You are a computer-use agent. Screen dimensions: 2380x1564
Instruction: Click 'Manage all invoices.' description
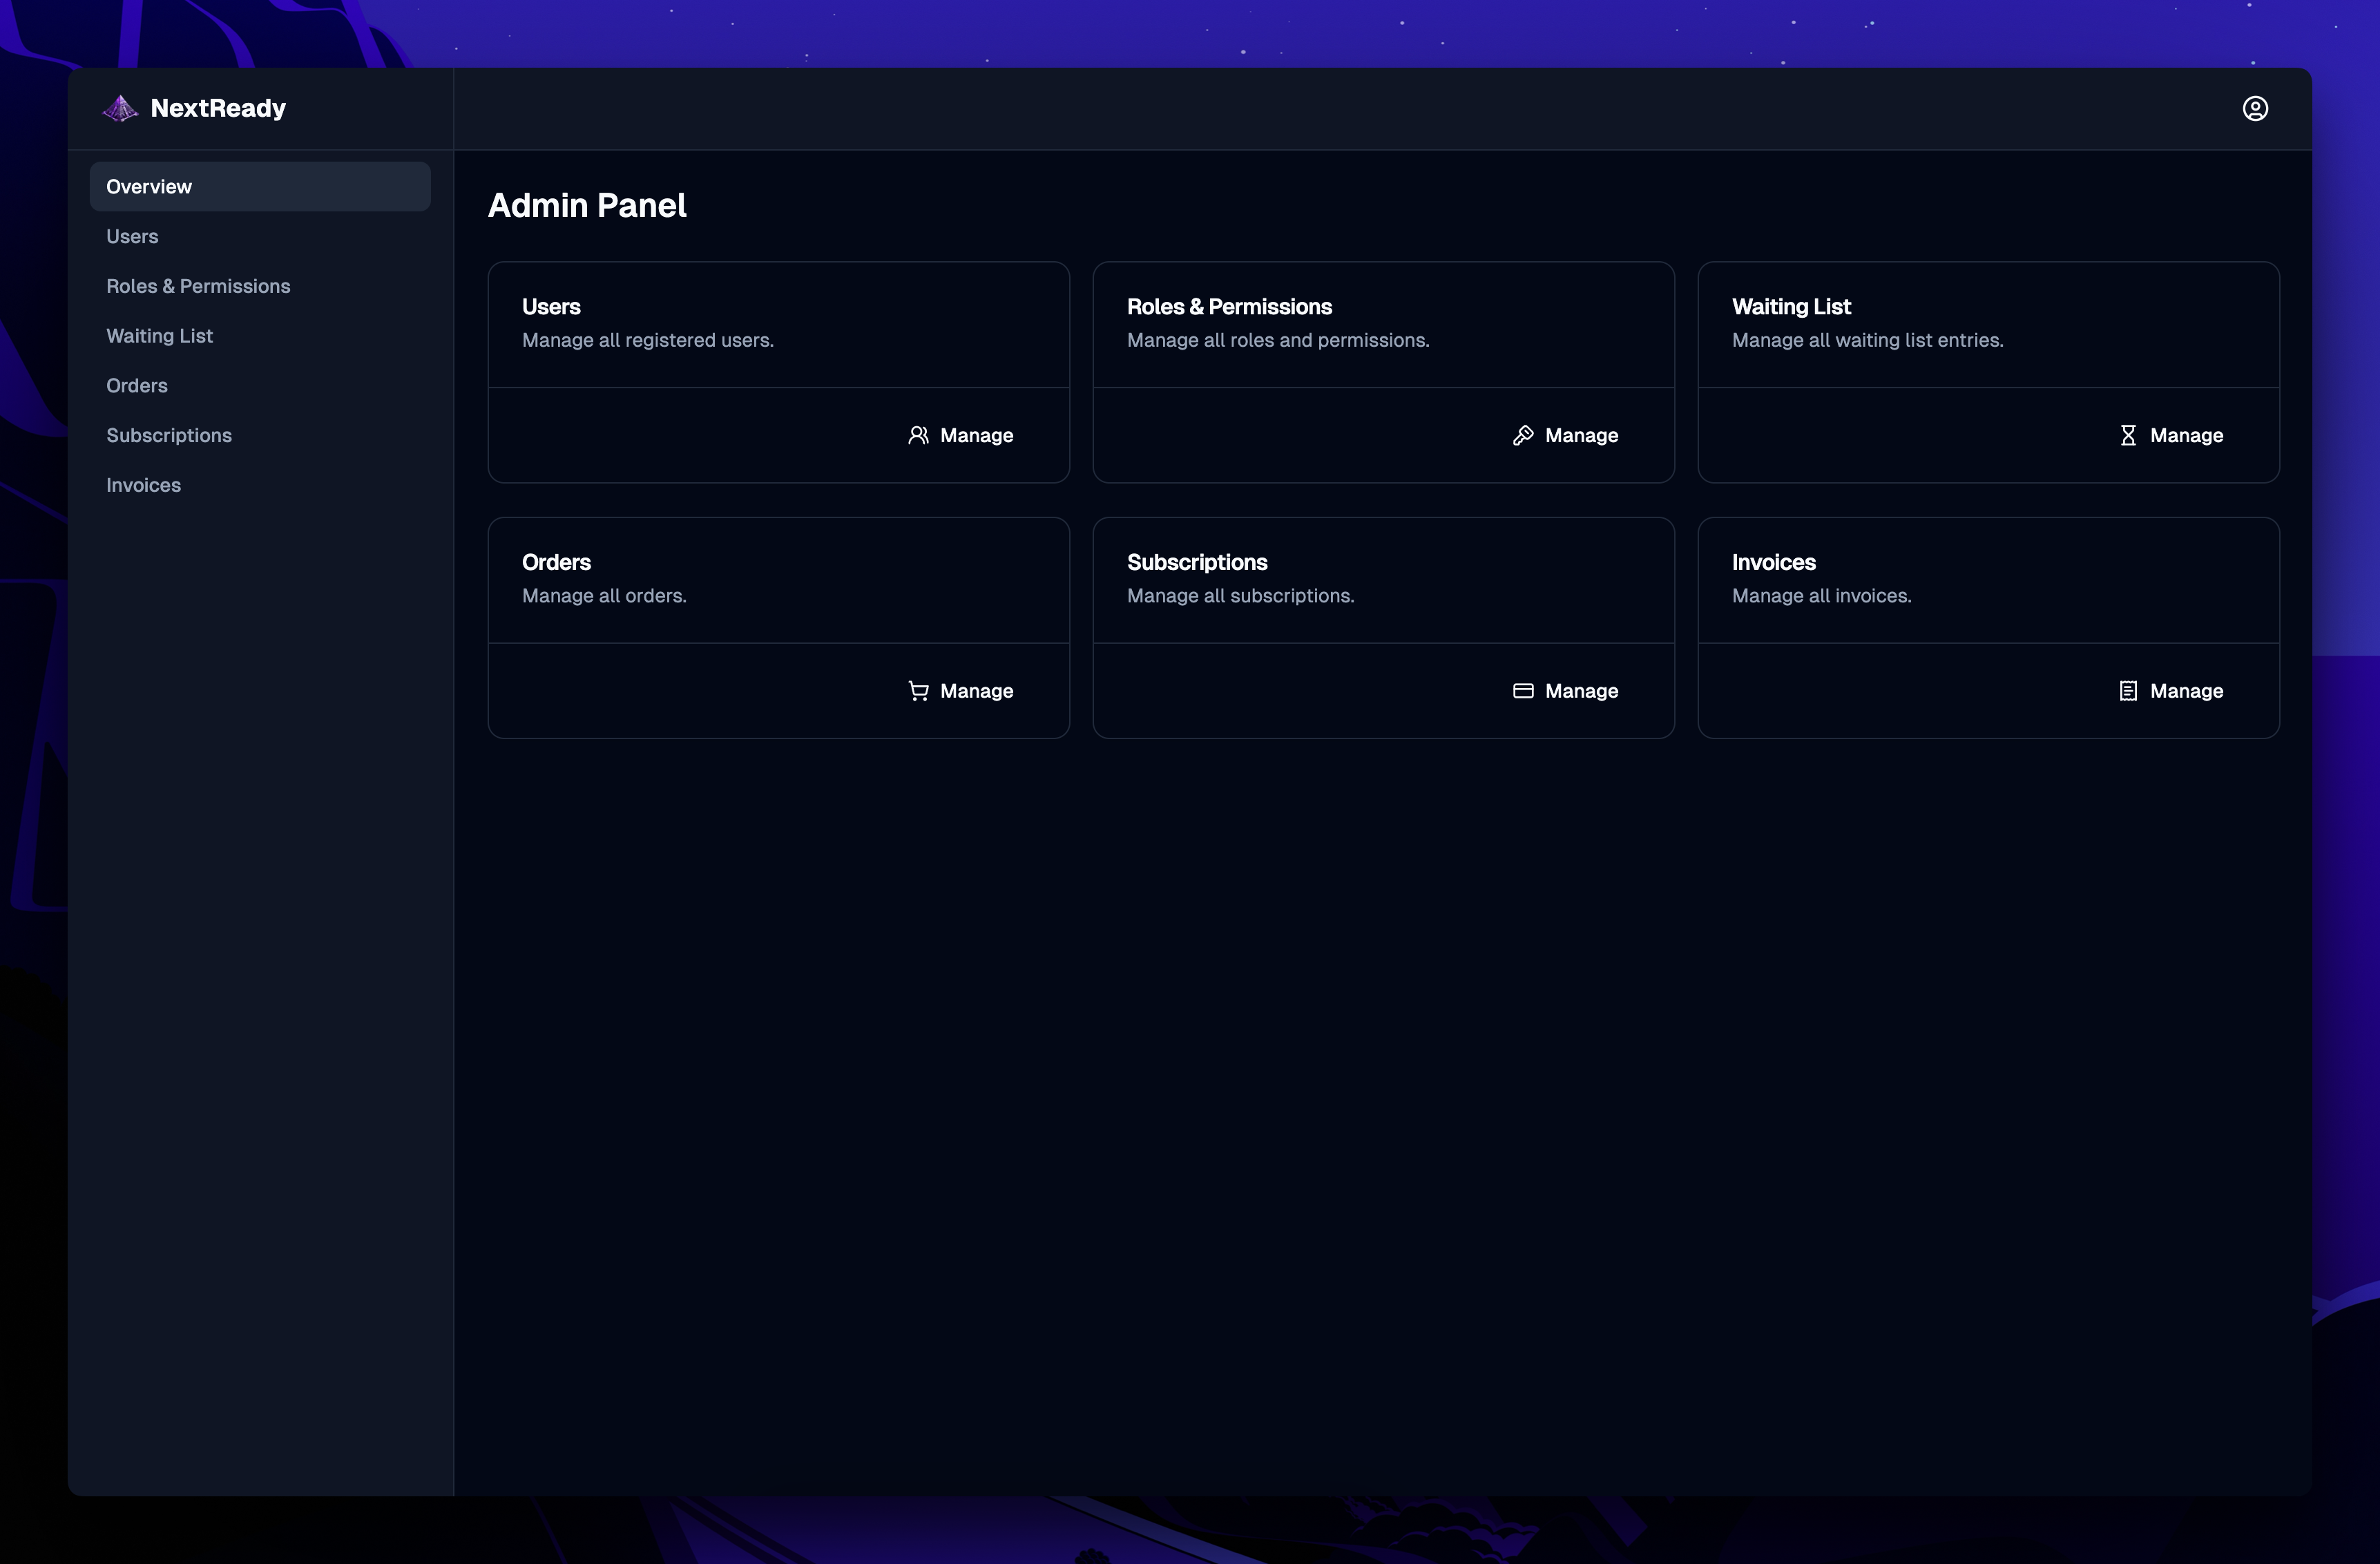[x=1821, y=596]
